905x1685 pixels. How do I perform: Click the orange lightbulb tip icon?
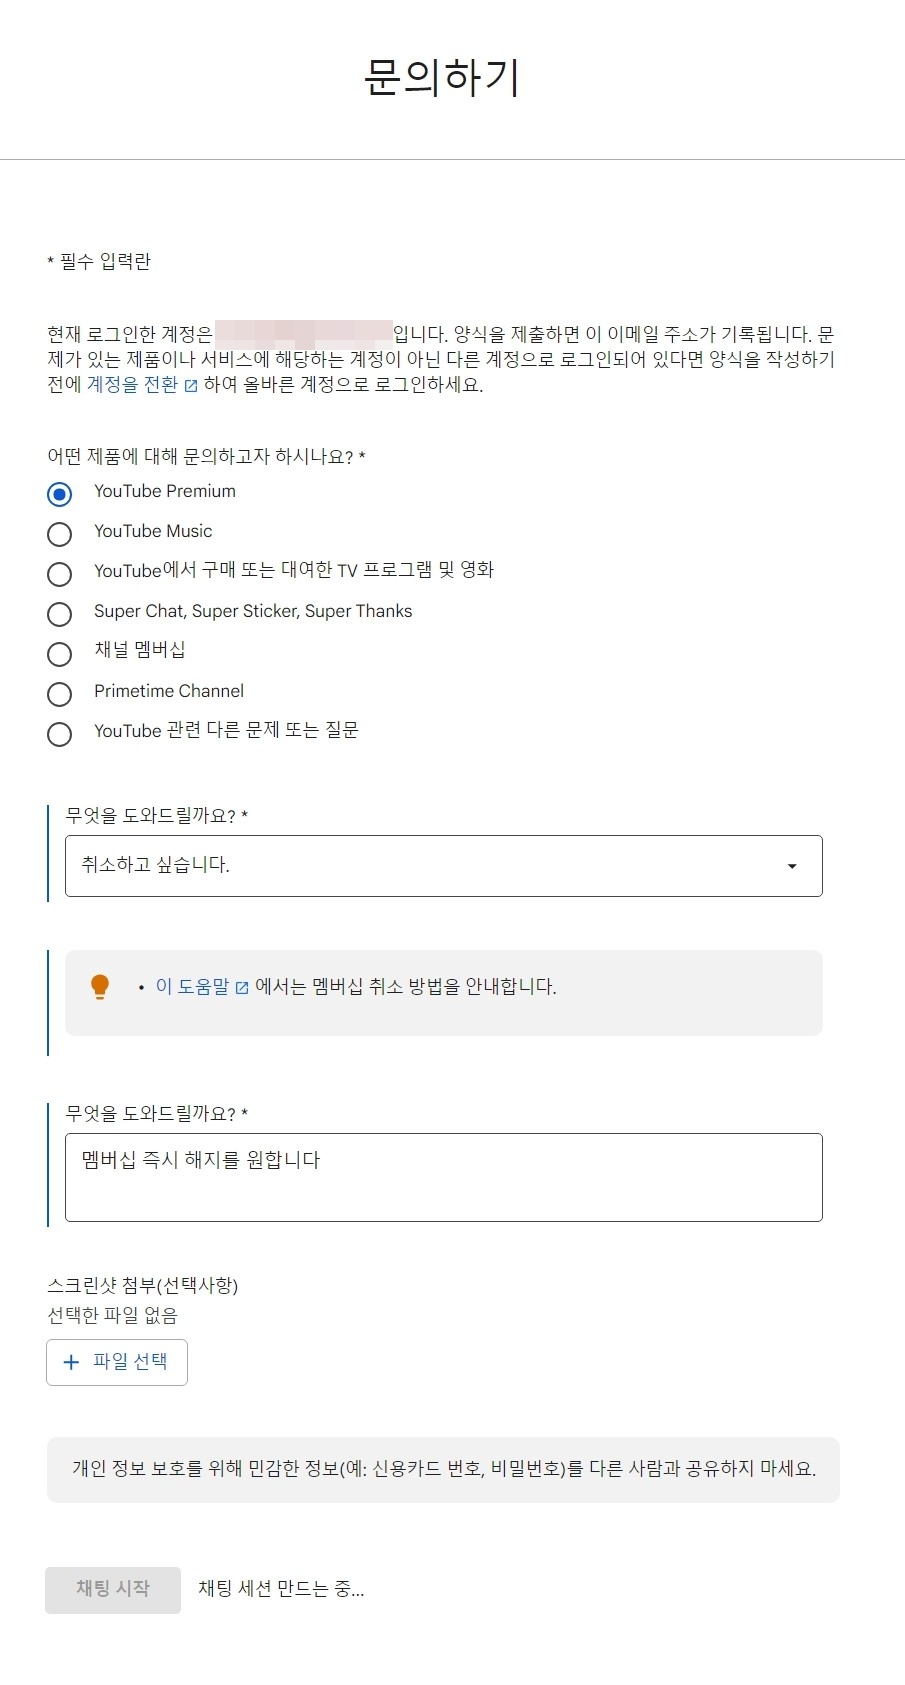coord(100,987)
